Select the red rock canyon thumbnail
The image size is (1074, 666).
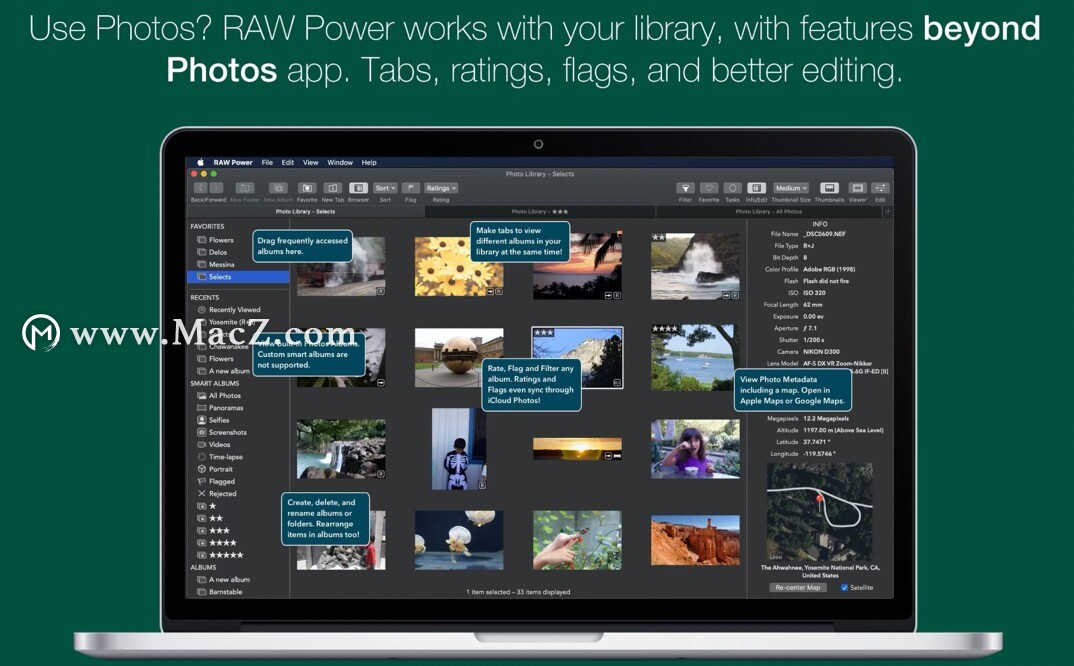click(695, 541)
